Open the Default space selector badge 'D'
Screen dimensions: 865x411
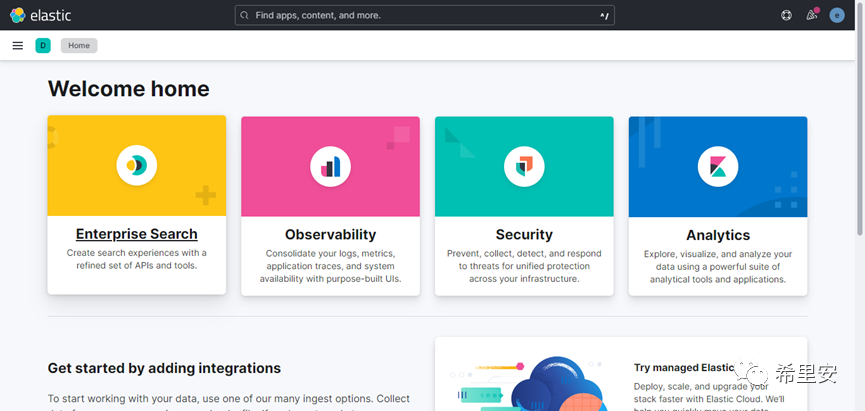point(43,46)
